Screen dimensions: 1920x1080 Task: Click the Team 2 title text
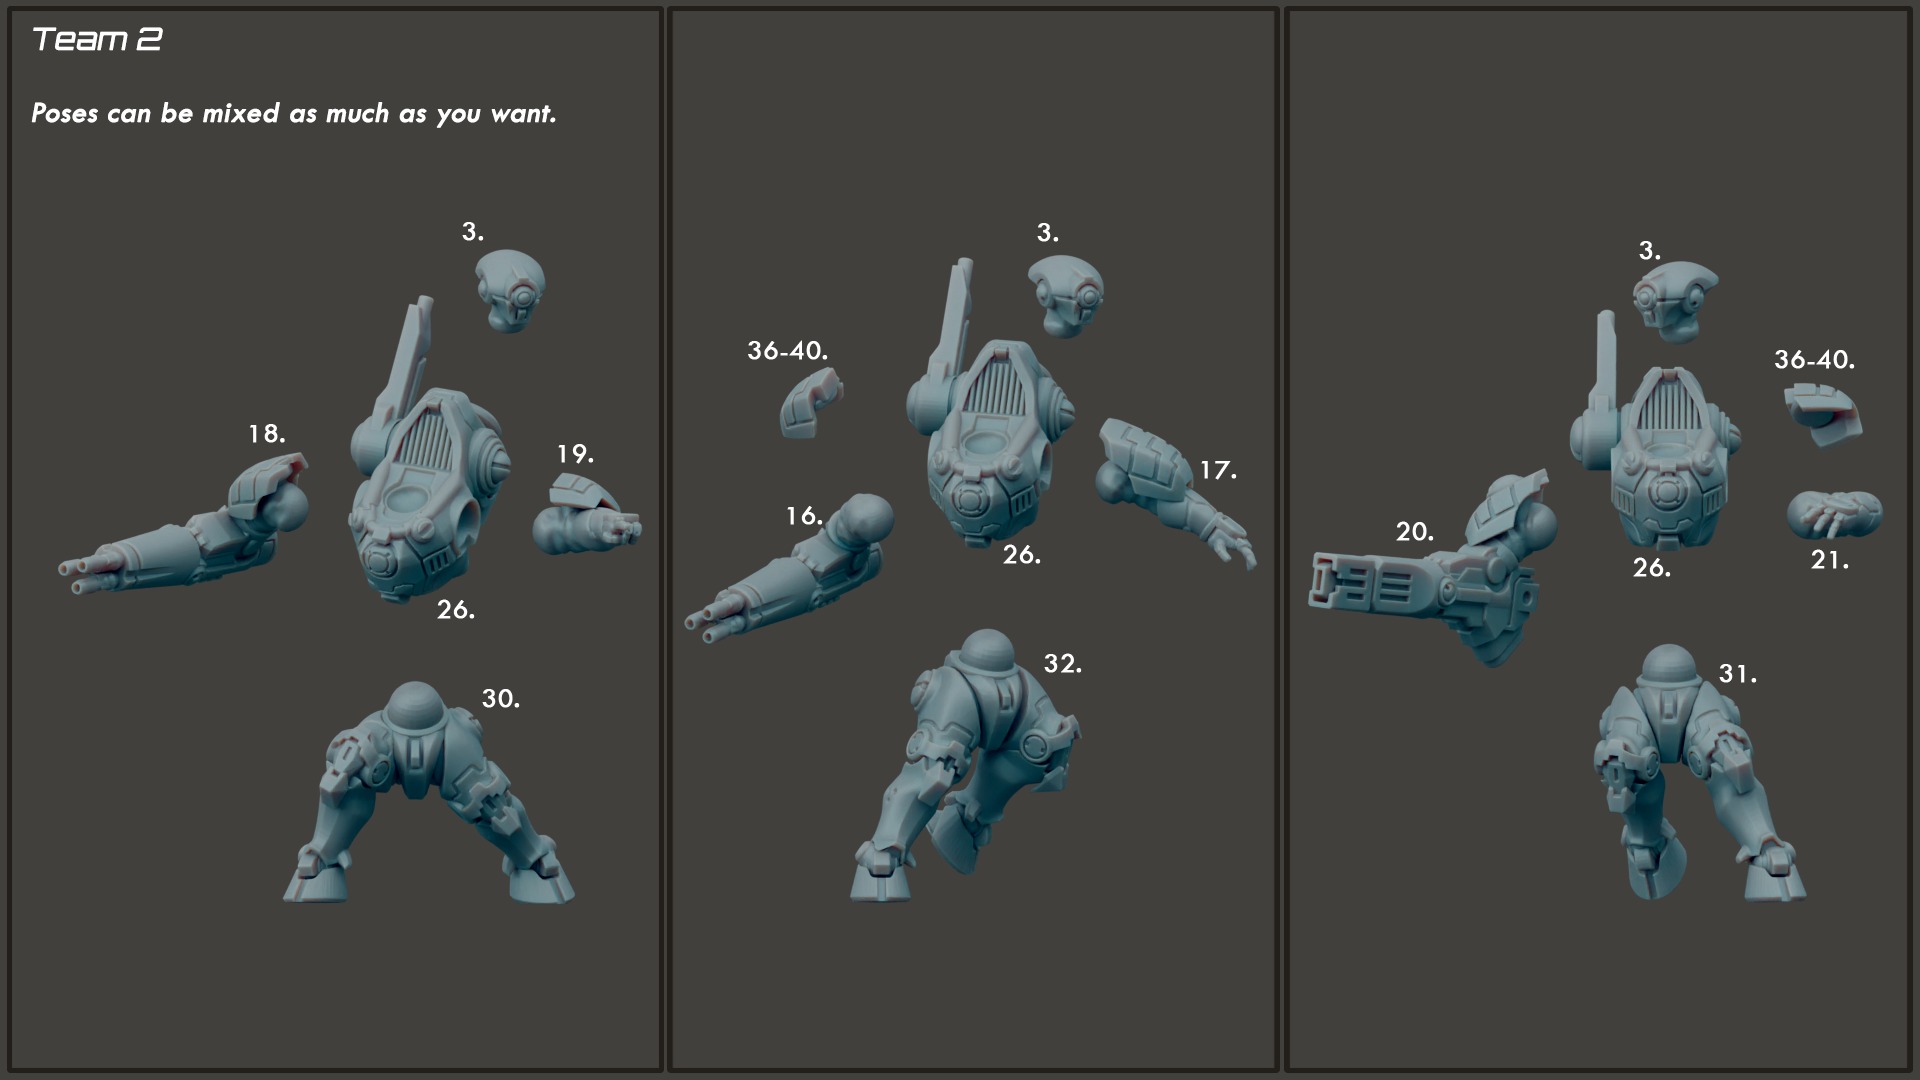tap(97, 39)
